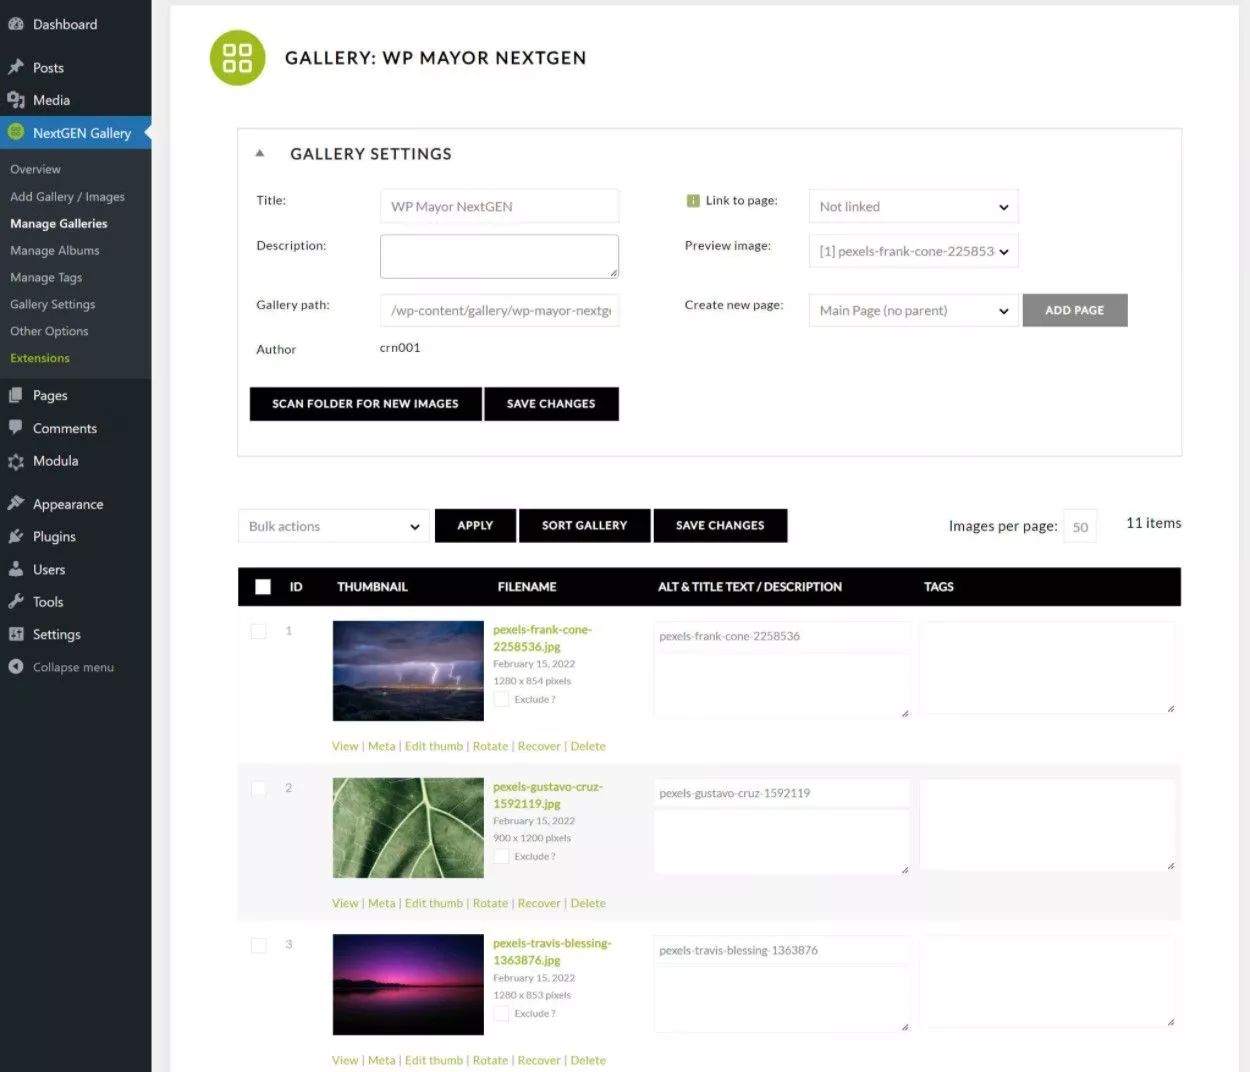Viewport: 1250px width, 1072px height.
Task: Open Add Gallery / Images submenu item
Action: (67, 197)
